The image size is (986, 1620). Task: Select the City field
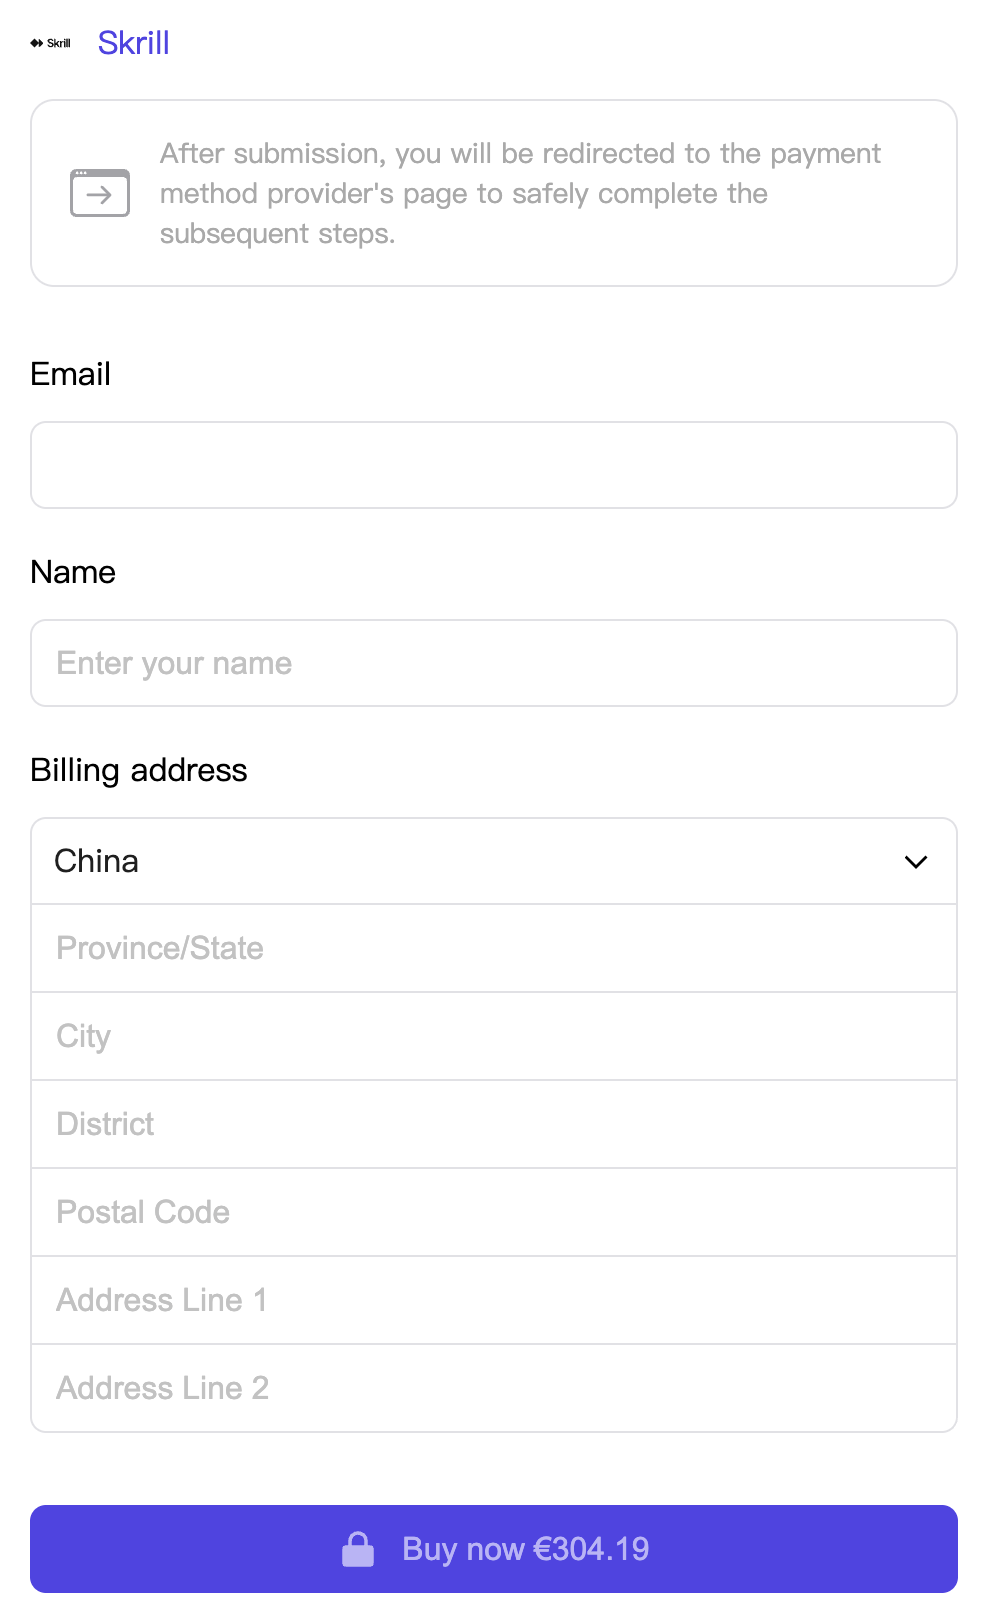coord(494,1036)
